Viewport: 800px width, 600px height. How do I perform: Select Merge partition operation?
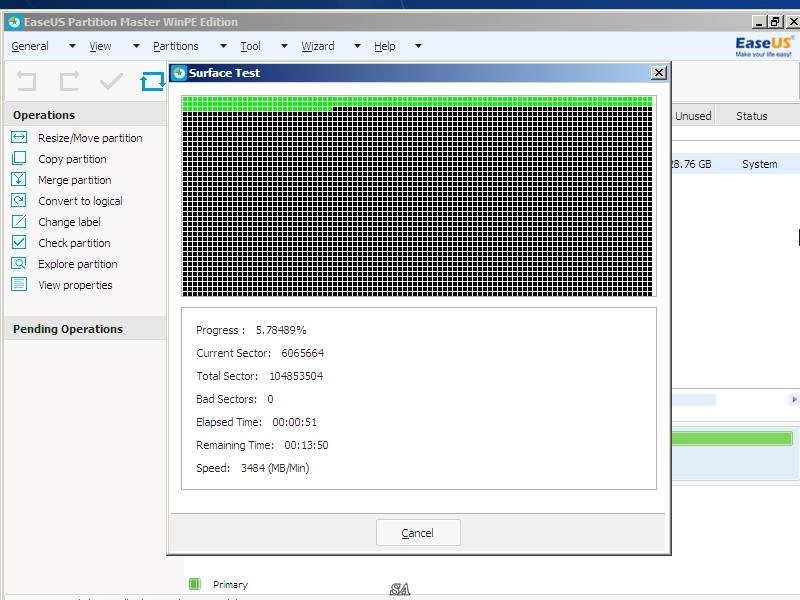[74, 180]
